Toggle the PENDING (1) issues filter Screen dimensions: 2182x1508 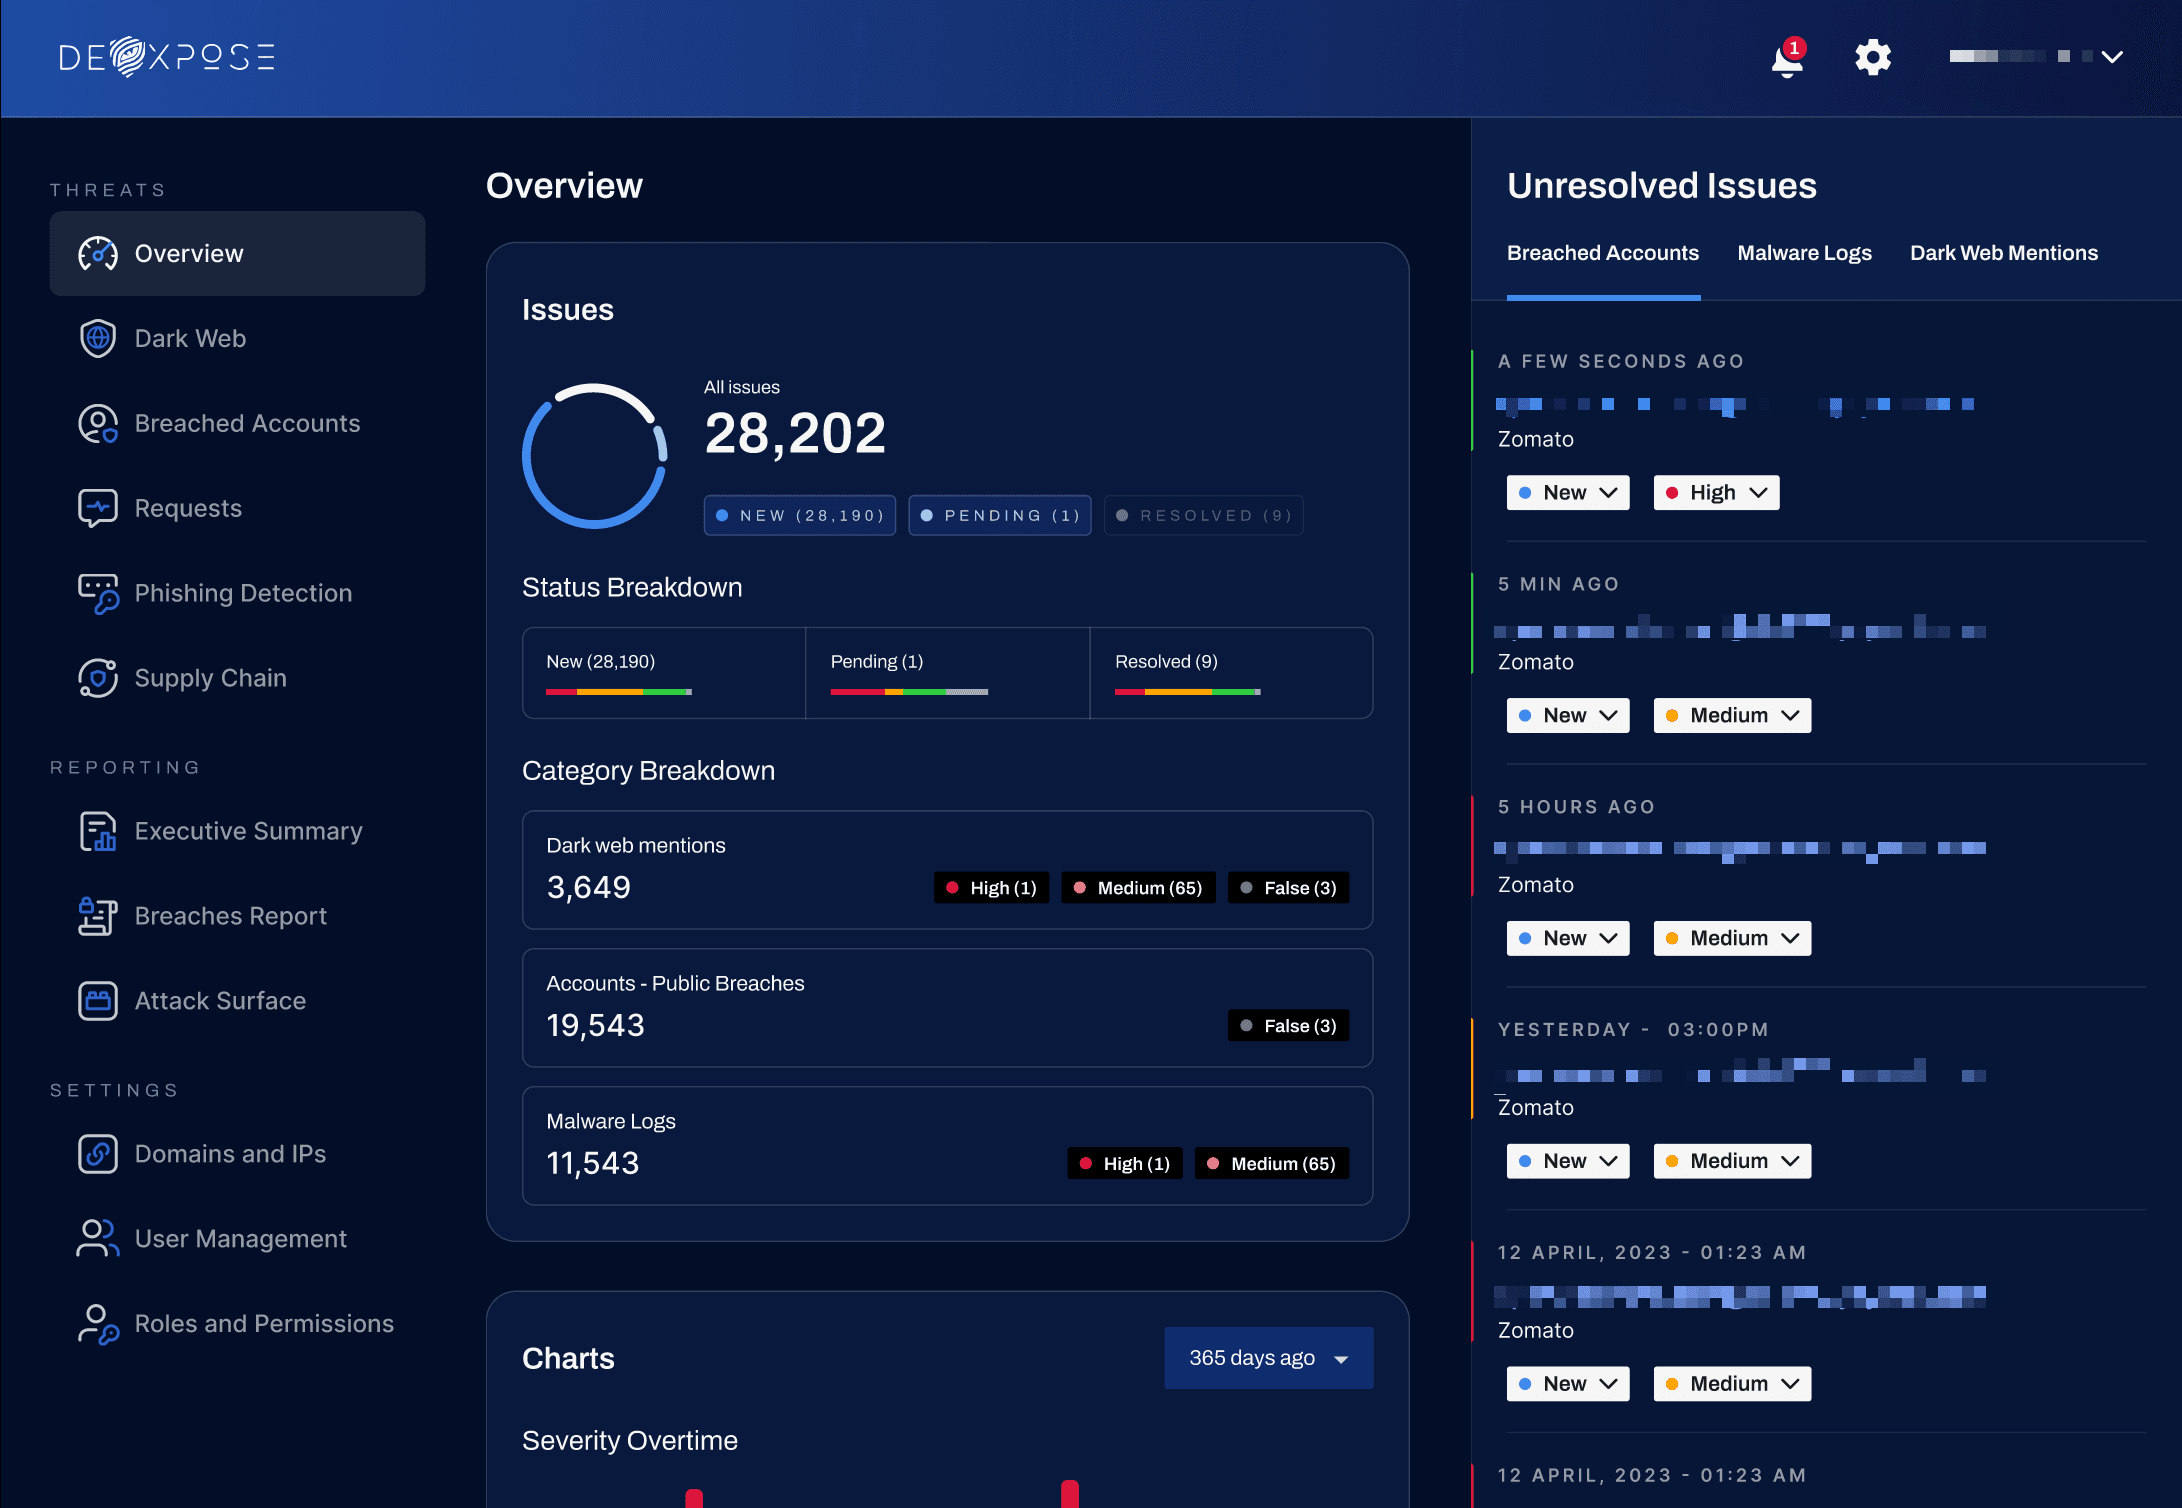[999, 516]
